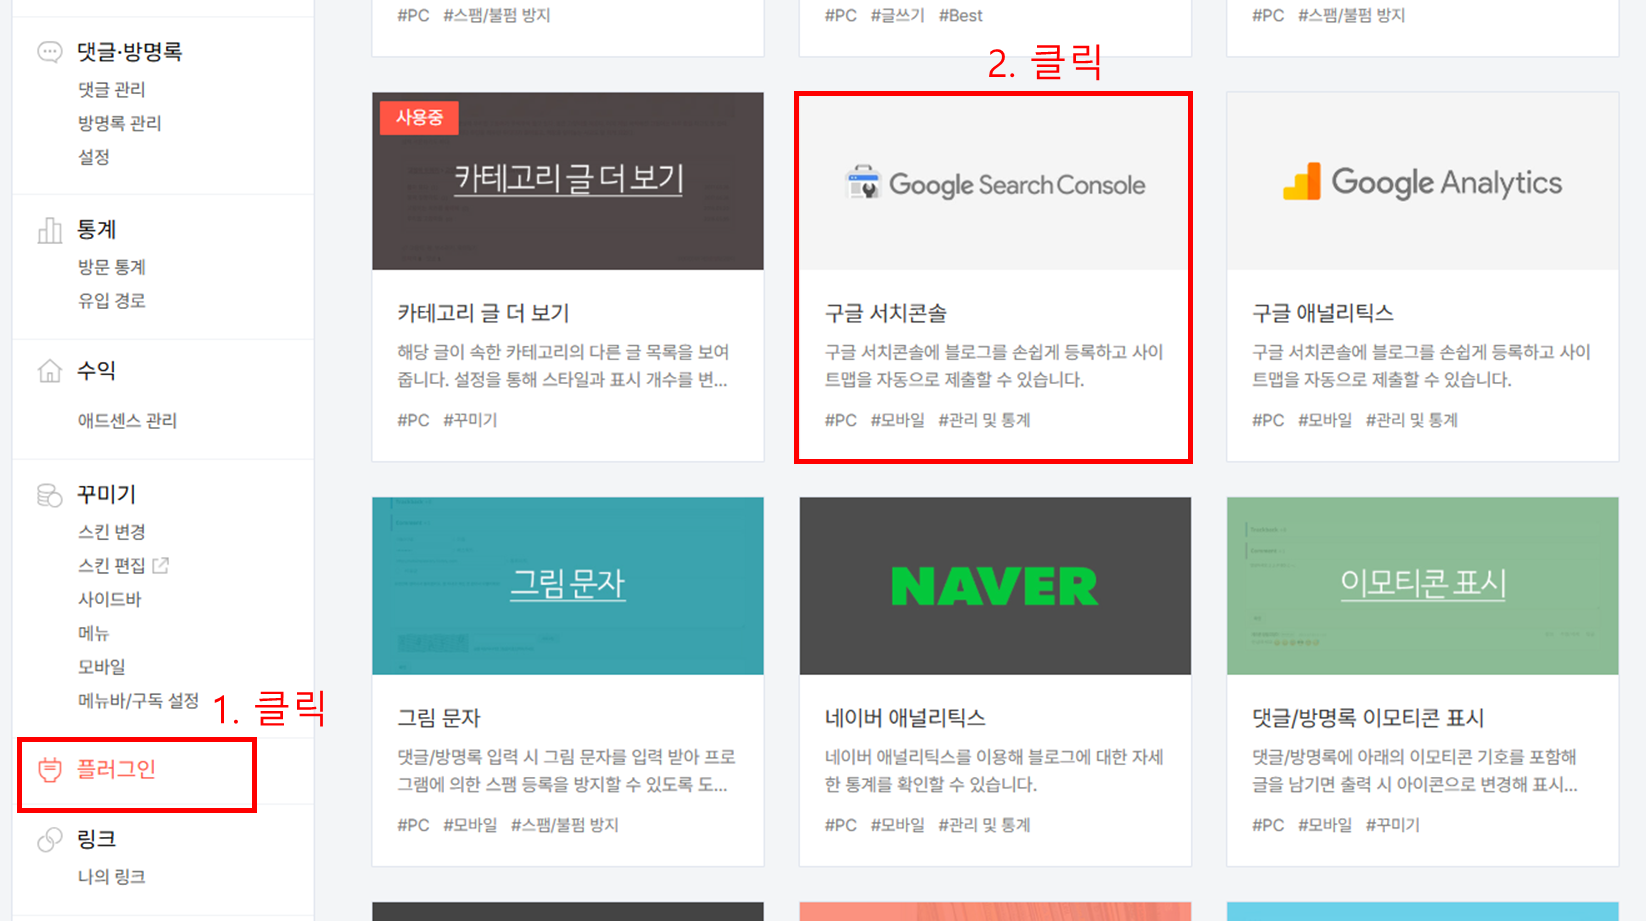Image resolution: width=1646 pixels, height=921 pixels.
Task: Click the 그림 문자 description text
Action: pos(566,771)
